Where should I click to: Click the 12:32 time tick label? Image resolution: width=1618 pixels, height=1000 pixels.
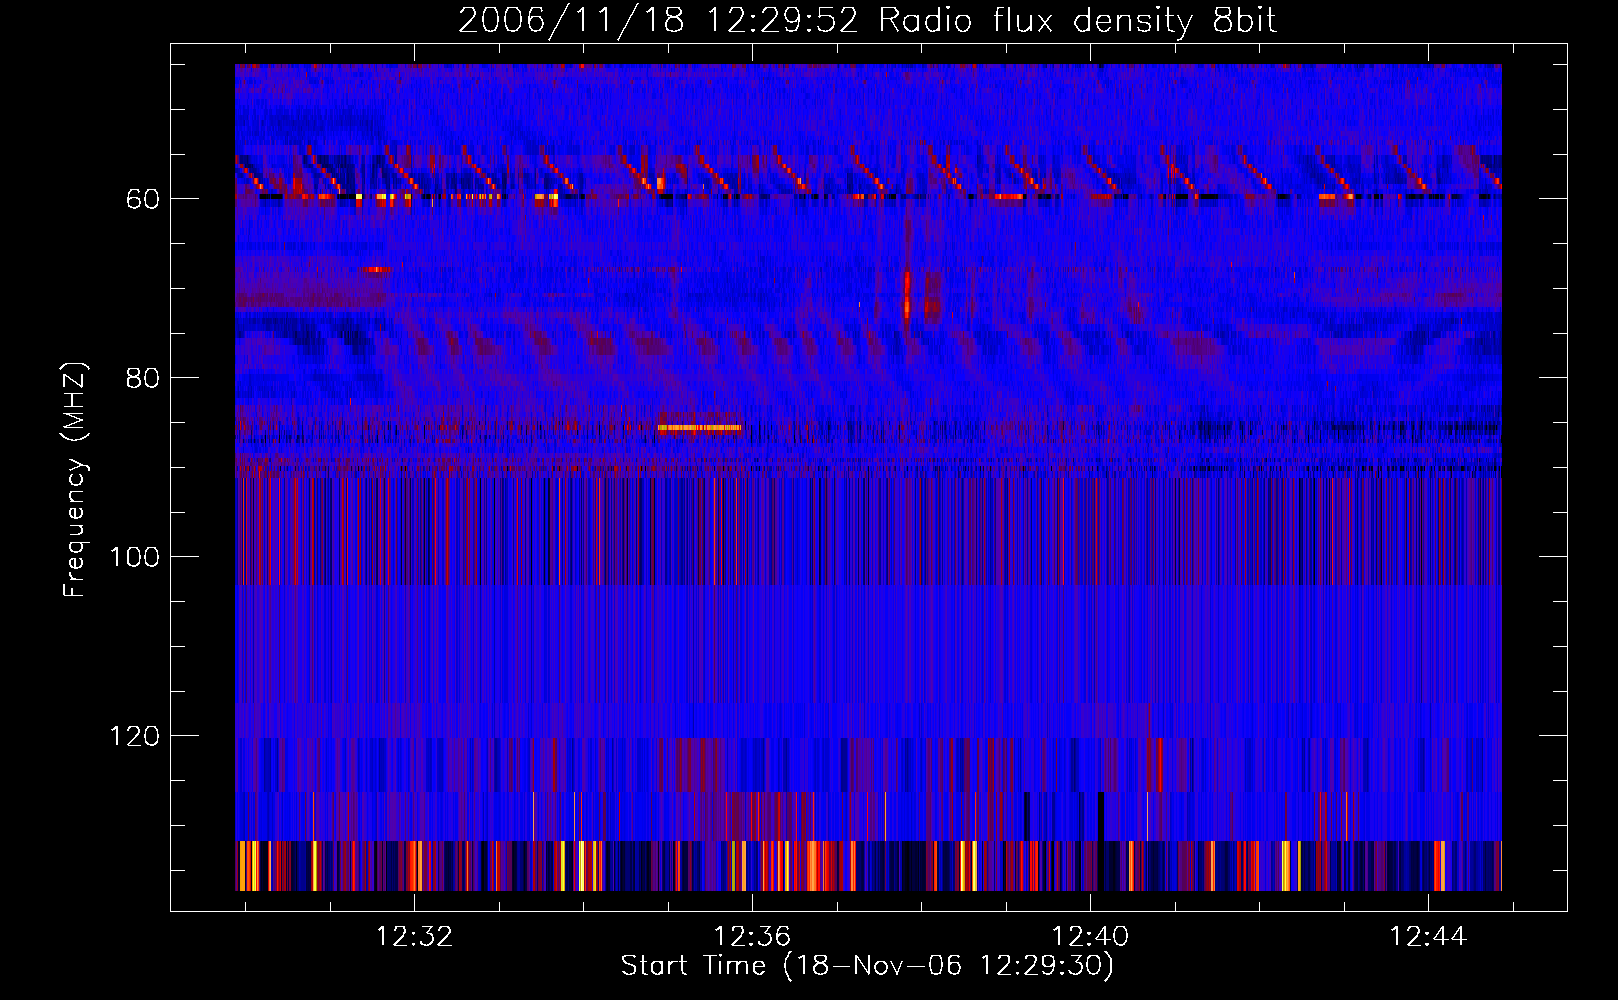pos(414,936)
